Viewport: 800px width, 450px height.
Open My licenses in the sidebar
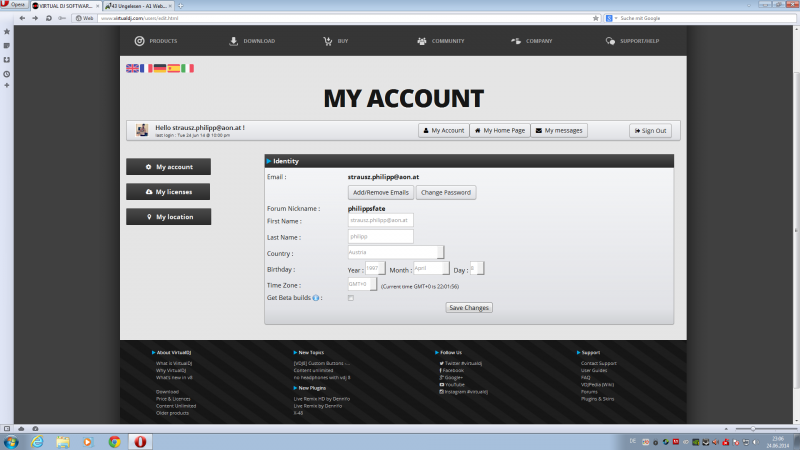[168, 191]
